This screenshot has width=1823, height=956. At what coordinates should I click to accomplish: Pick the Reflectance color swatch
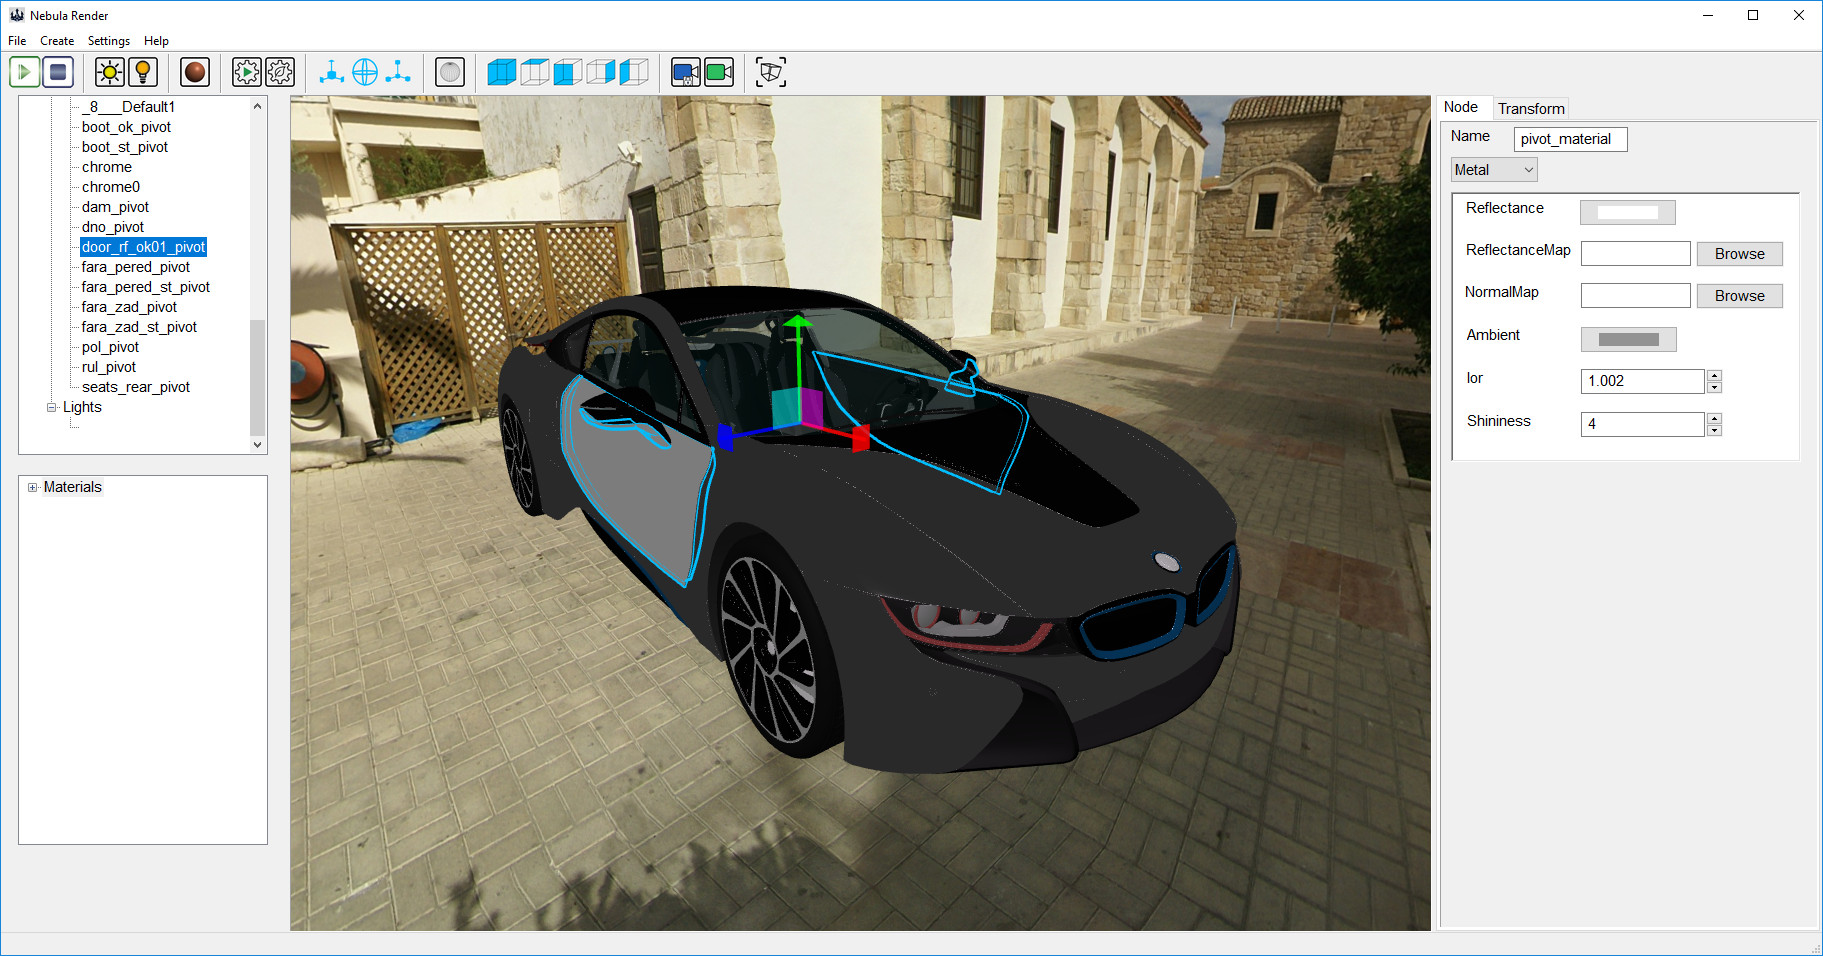click(x=1628, y=212)
